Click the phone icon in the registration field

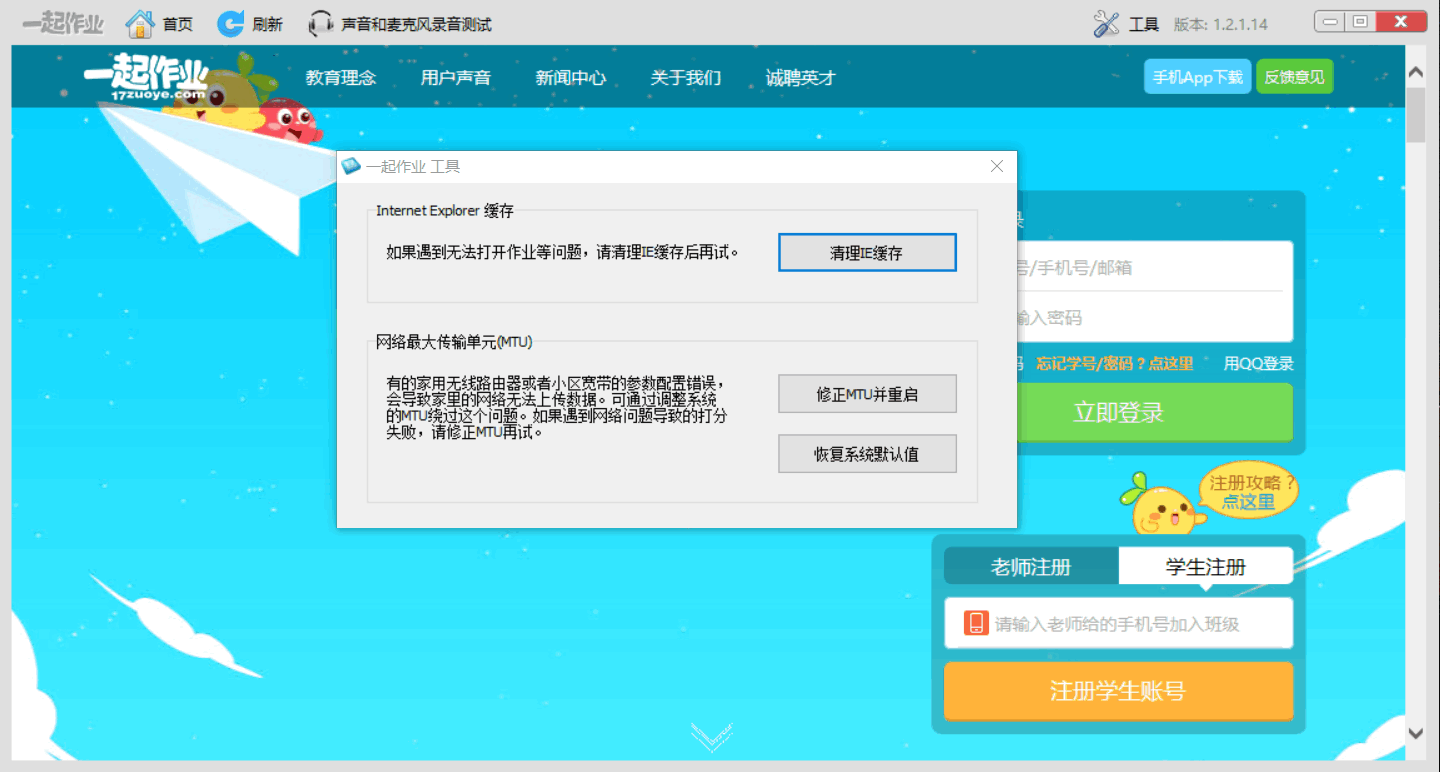976,623
